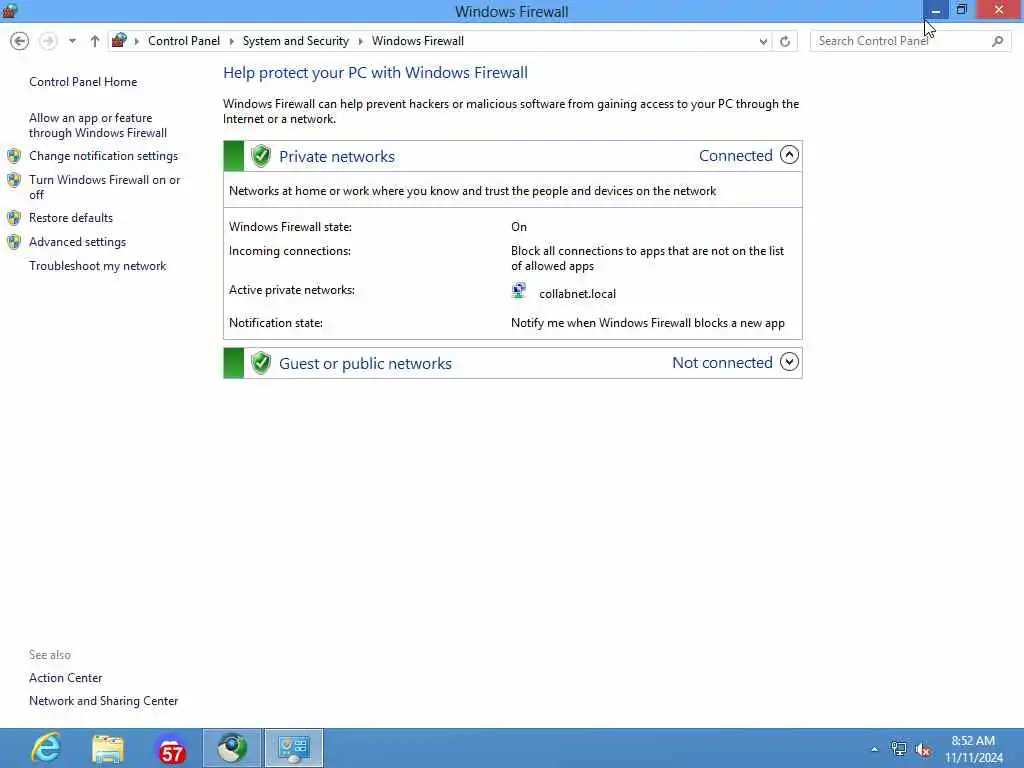The height and width of the screenshot is (768, 1024).
Task: Click the Control Panel icon in address bar
Action: coord(119,40)
